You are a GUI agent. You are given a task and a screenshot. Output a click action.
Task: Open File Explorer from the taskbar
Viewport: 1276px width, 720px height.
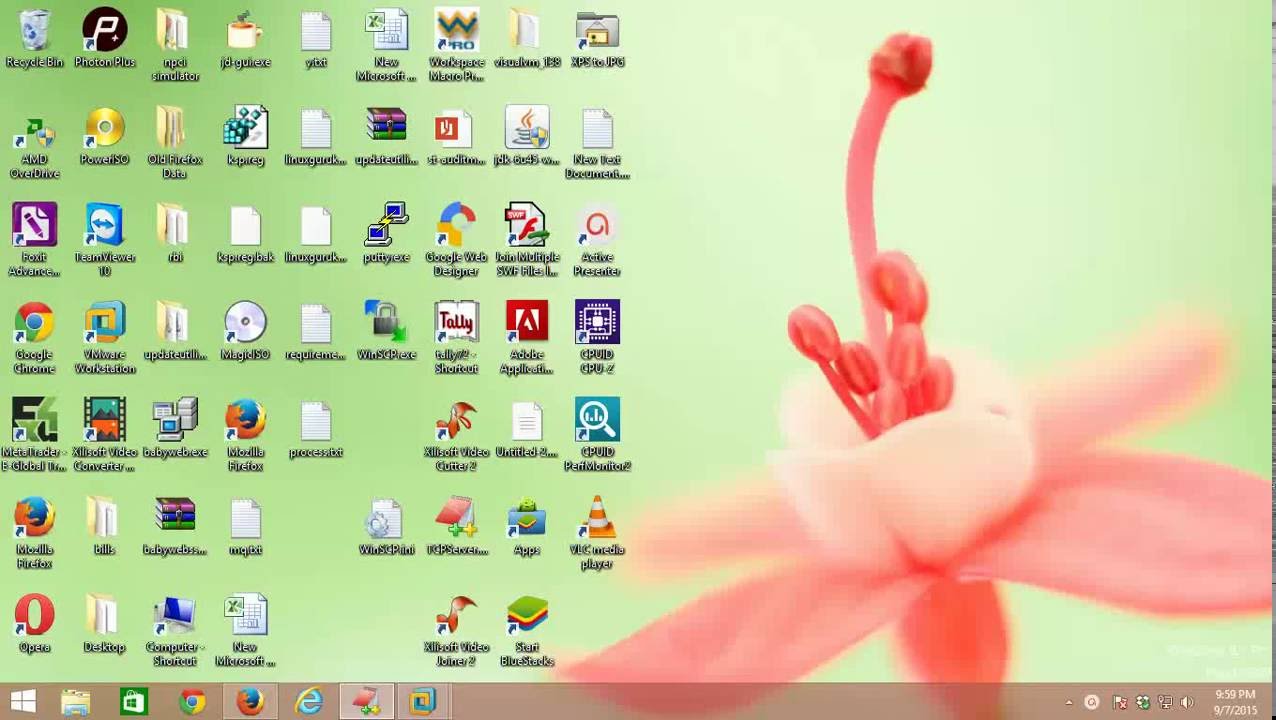tap(76, 702)
